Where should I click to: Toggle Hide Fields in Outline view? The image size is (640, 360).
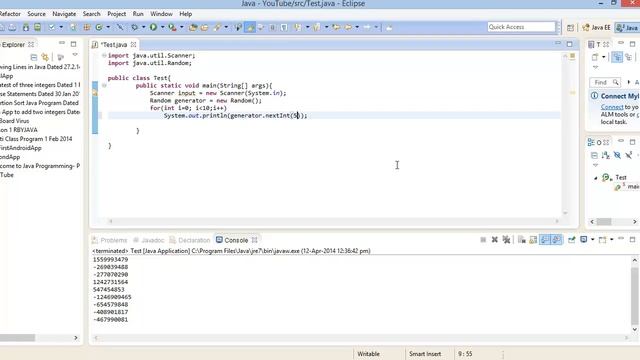[x=617, y=155]
